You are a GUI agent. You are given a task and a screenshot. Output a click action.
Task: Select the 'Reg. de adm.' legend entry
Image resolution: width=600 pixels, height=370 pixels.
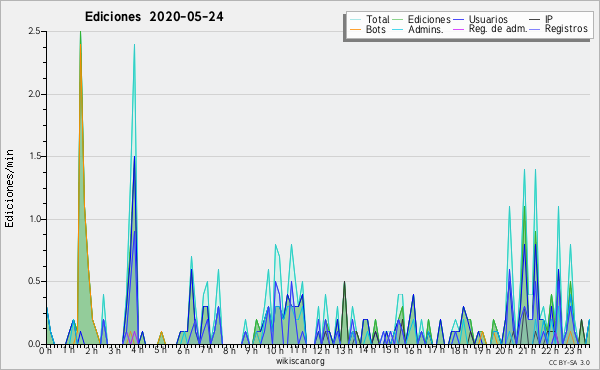(x=498, y=29)
